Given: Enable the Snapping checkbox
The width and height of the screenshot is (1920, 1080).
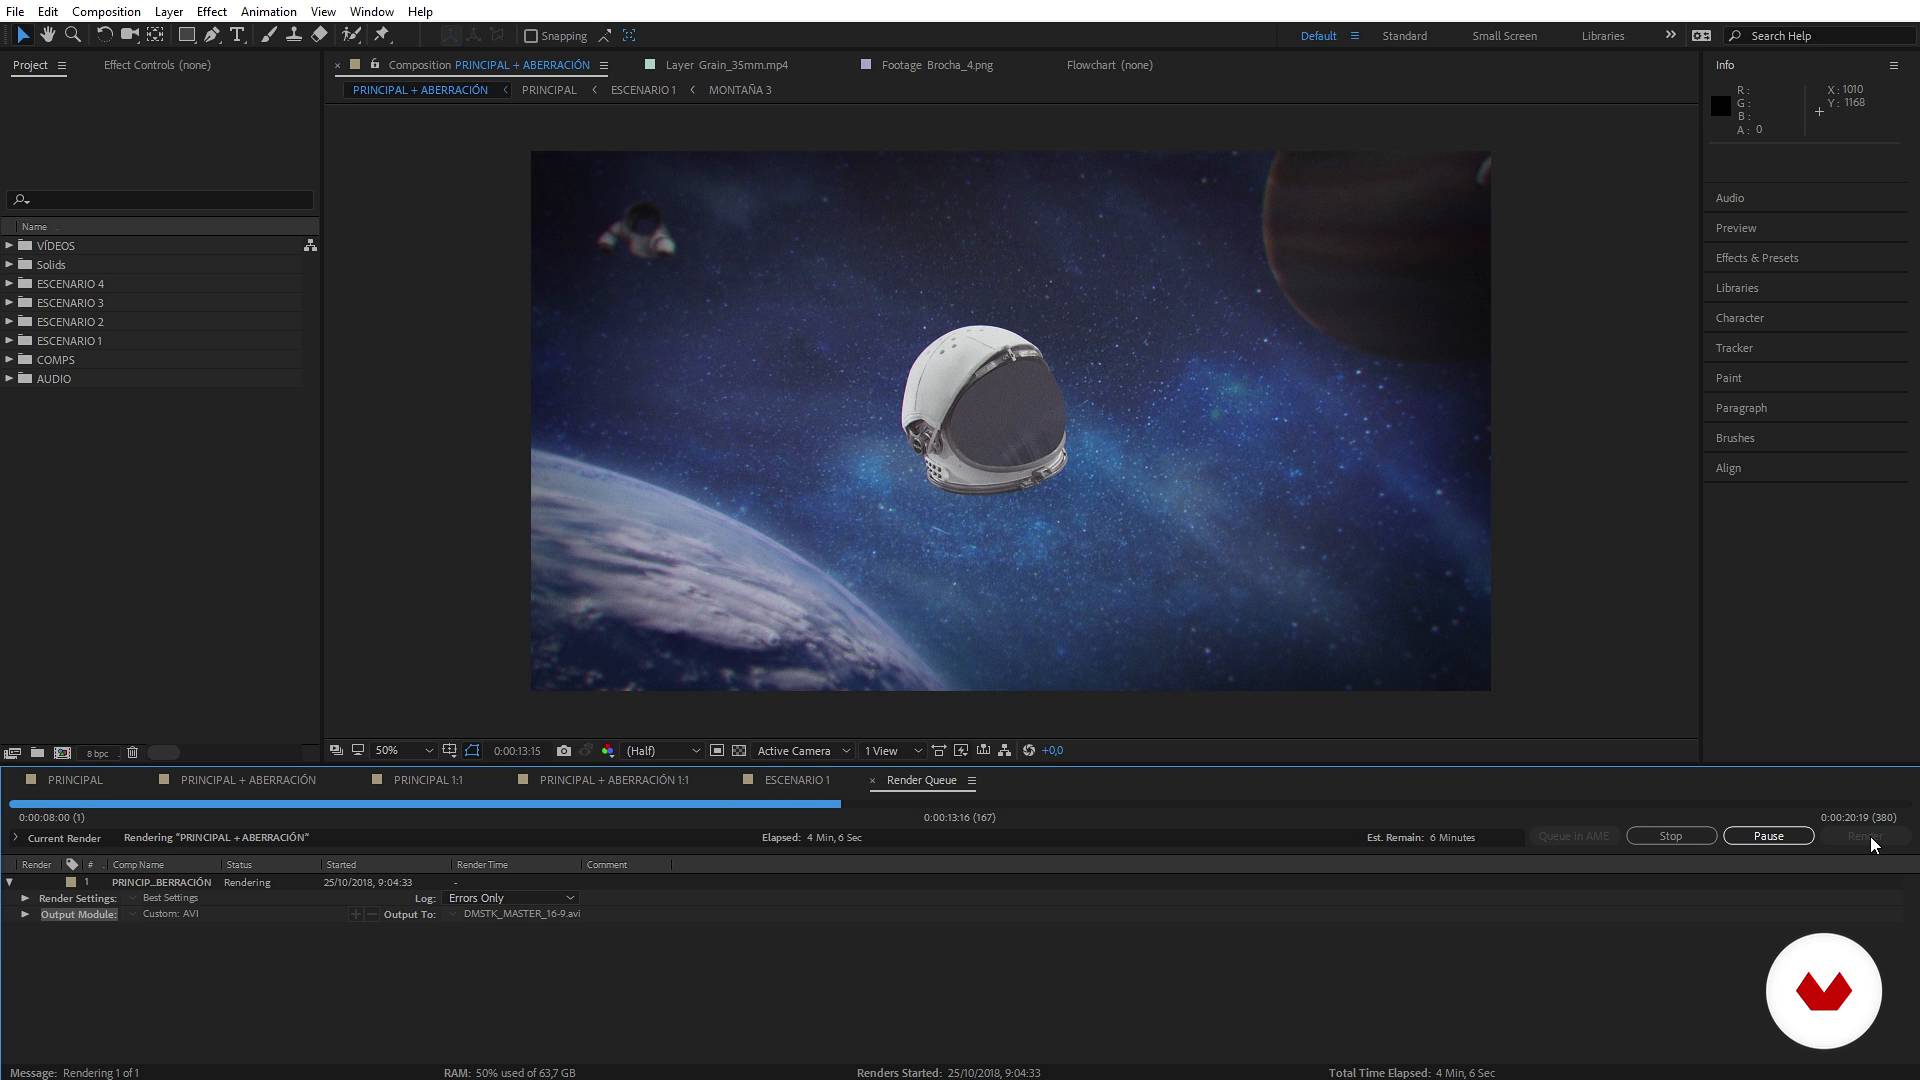Looking at the screenshot, I should pyautogui.click(x=531, y=36).
